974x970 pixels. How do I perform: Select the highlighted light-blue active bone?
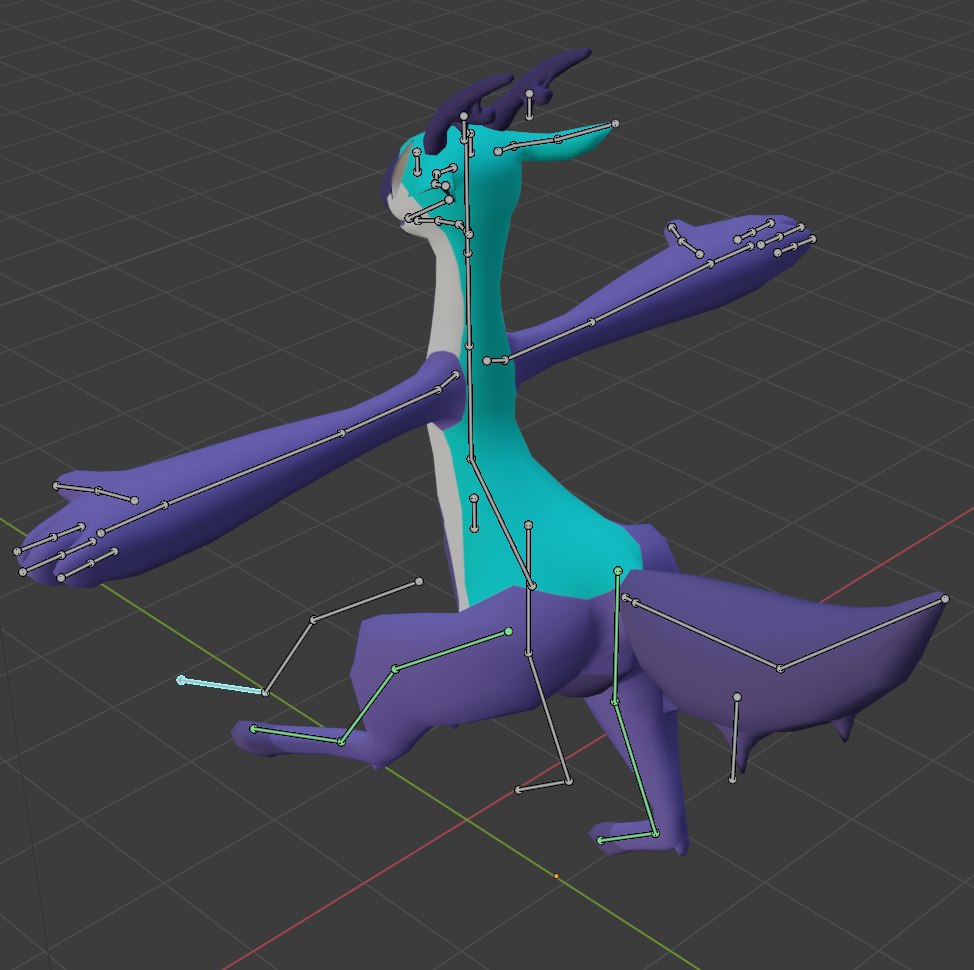[x=223, y=686]
